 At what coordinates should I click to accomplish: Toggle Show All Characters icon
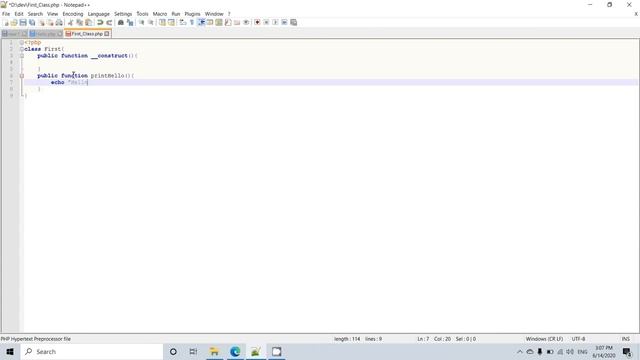[x=192, y=22]
